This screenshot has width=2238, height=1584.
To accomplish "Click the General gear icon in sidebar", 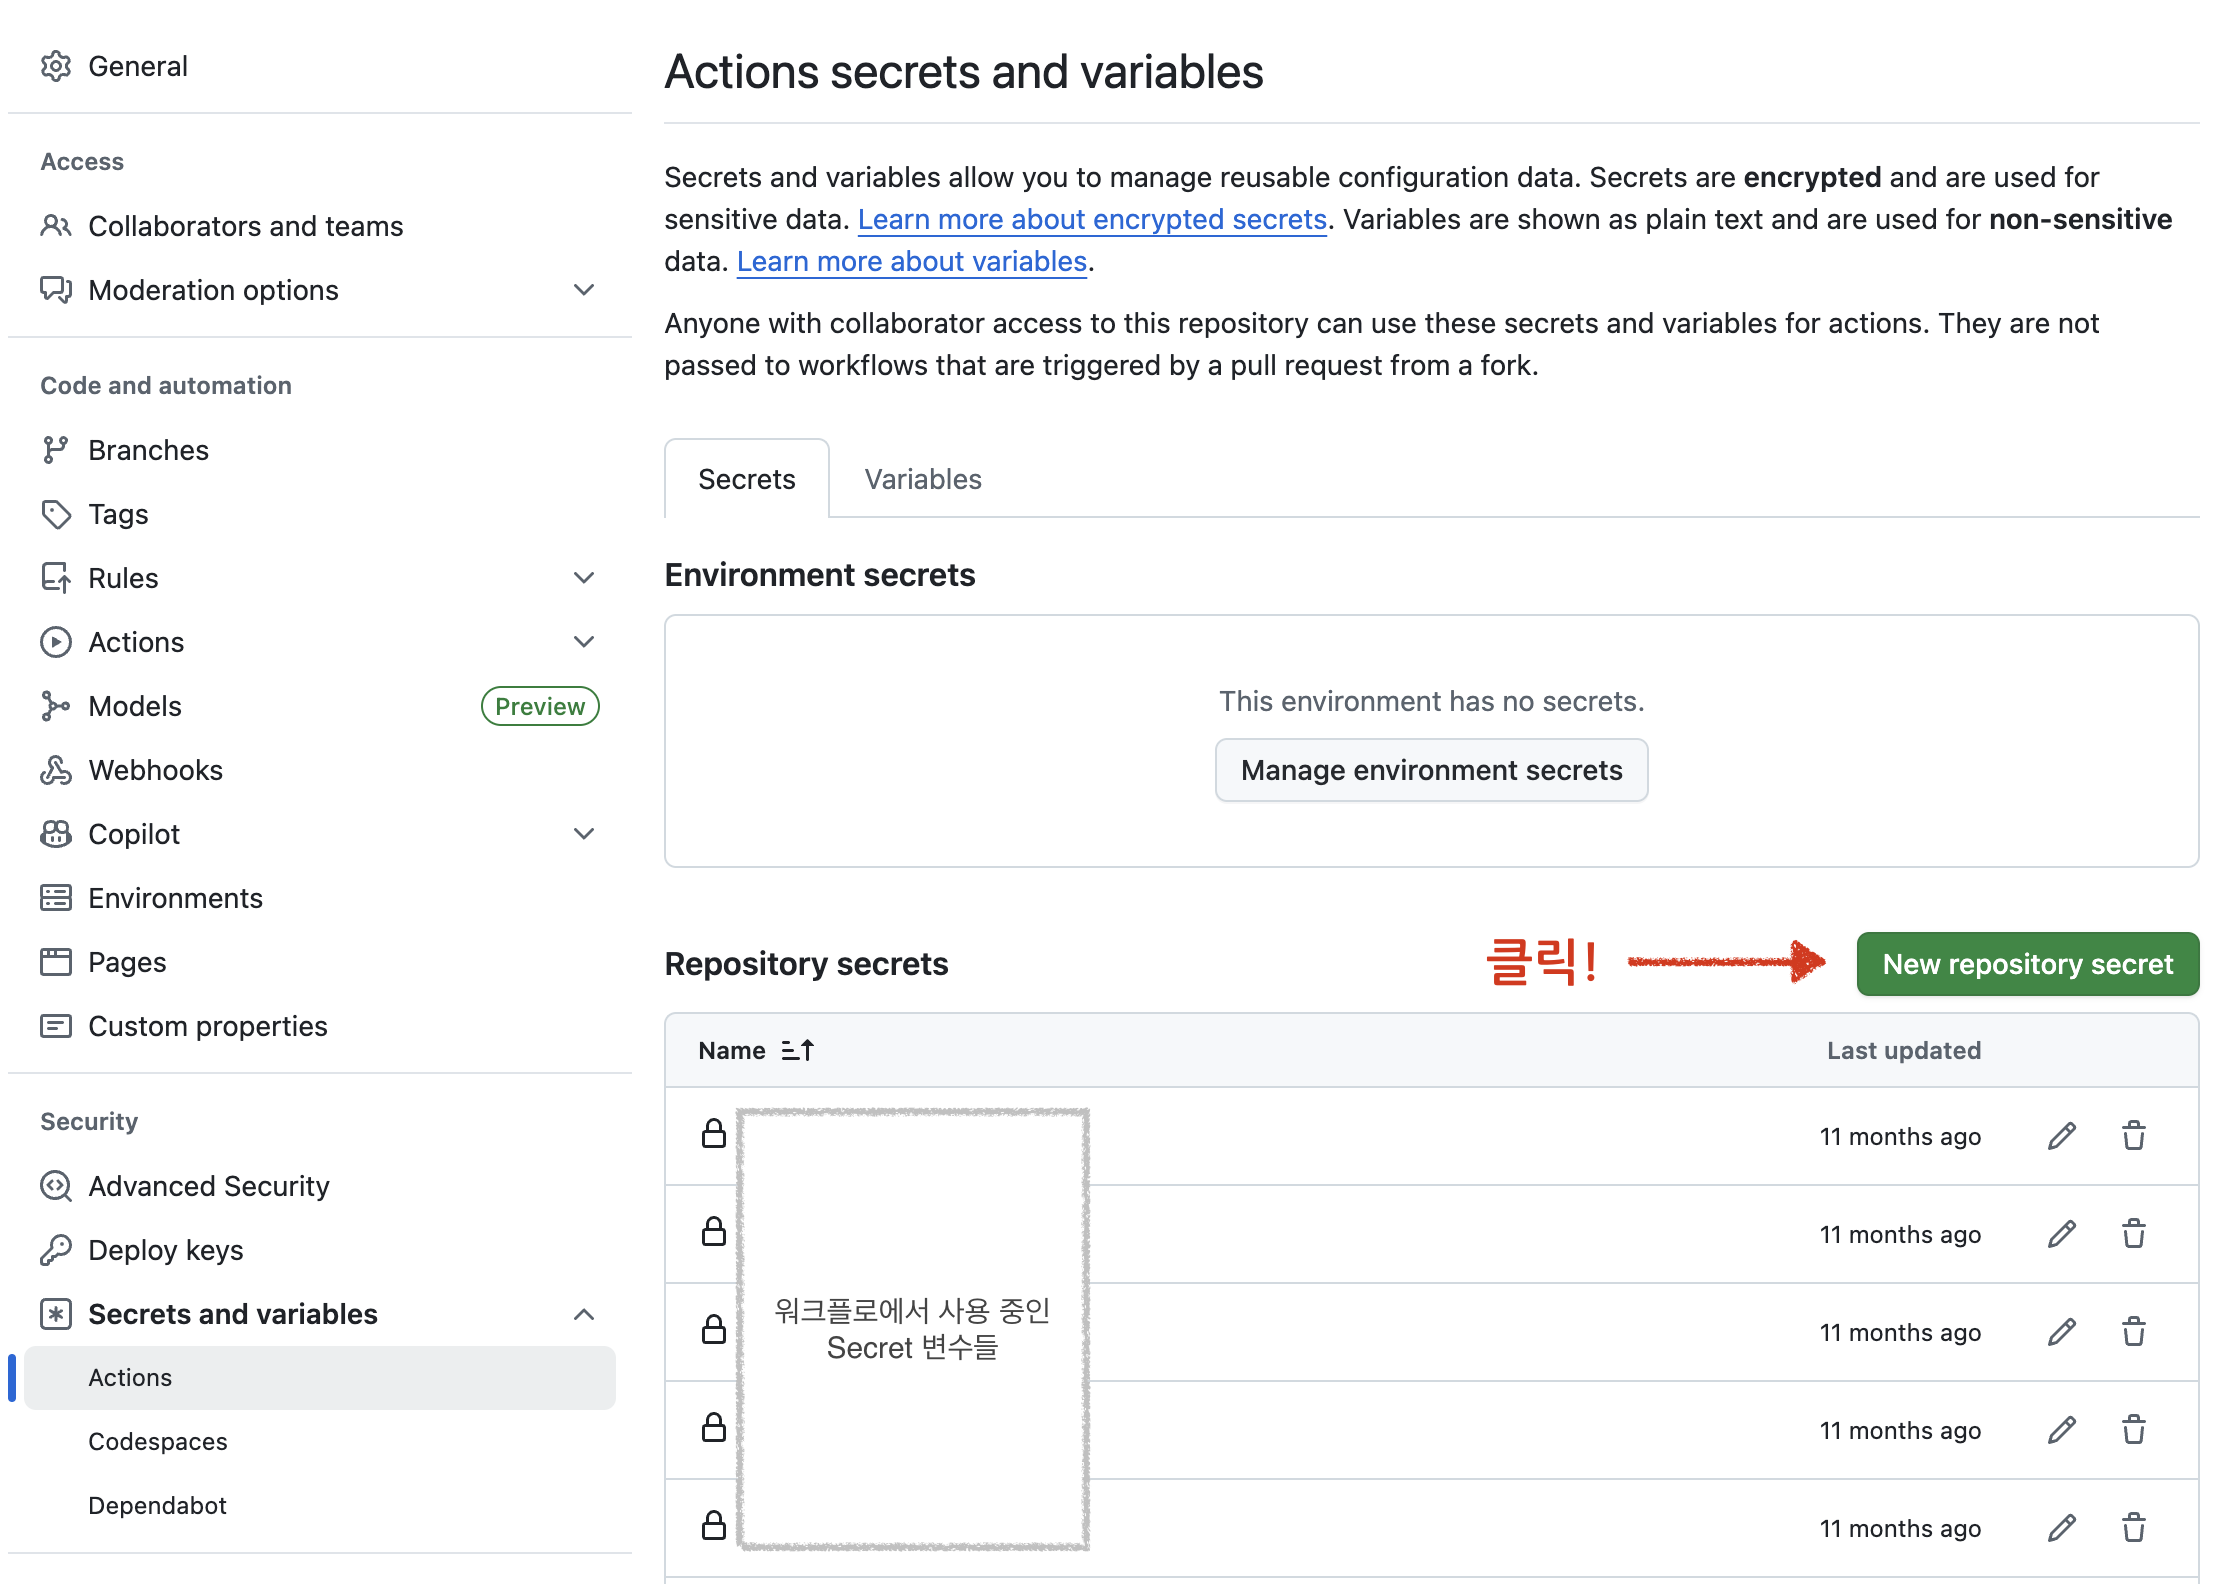I will (x=56, y=66).
